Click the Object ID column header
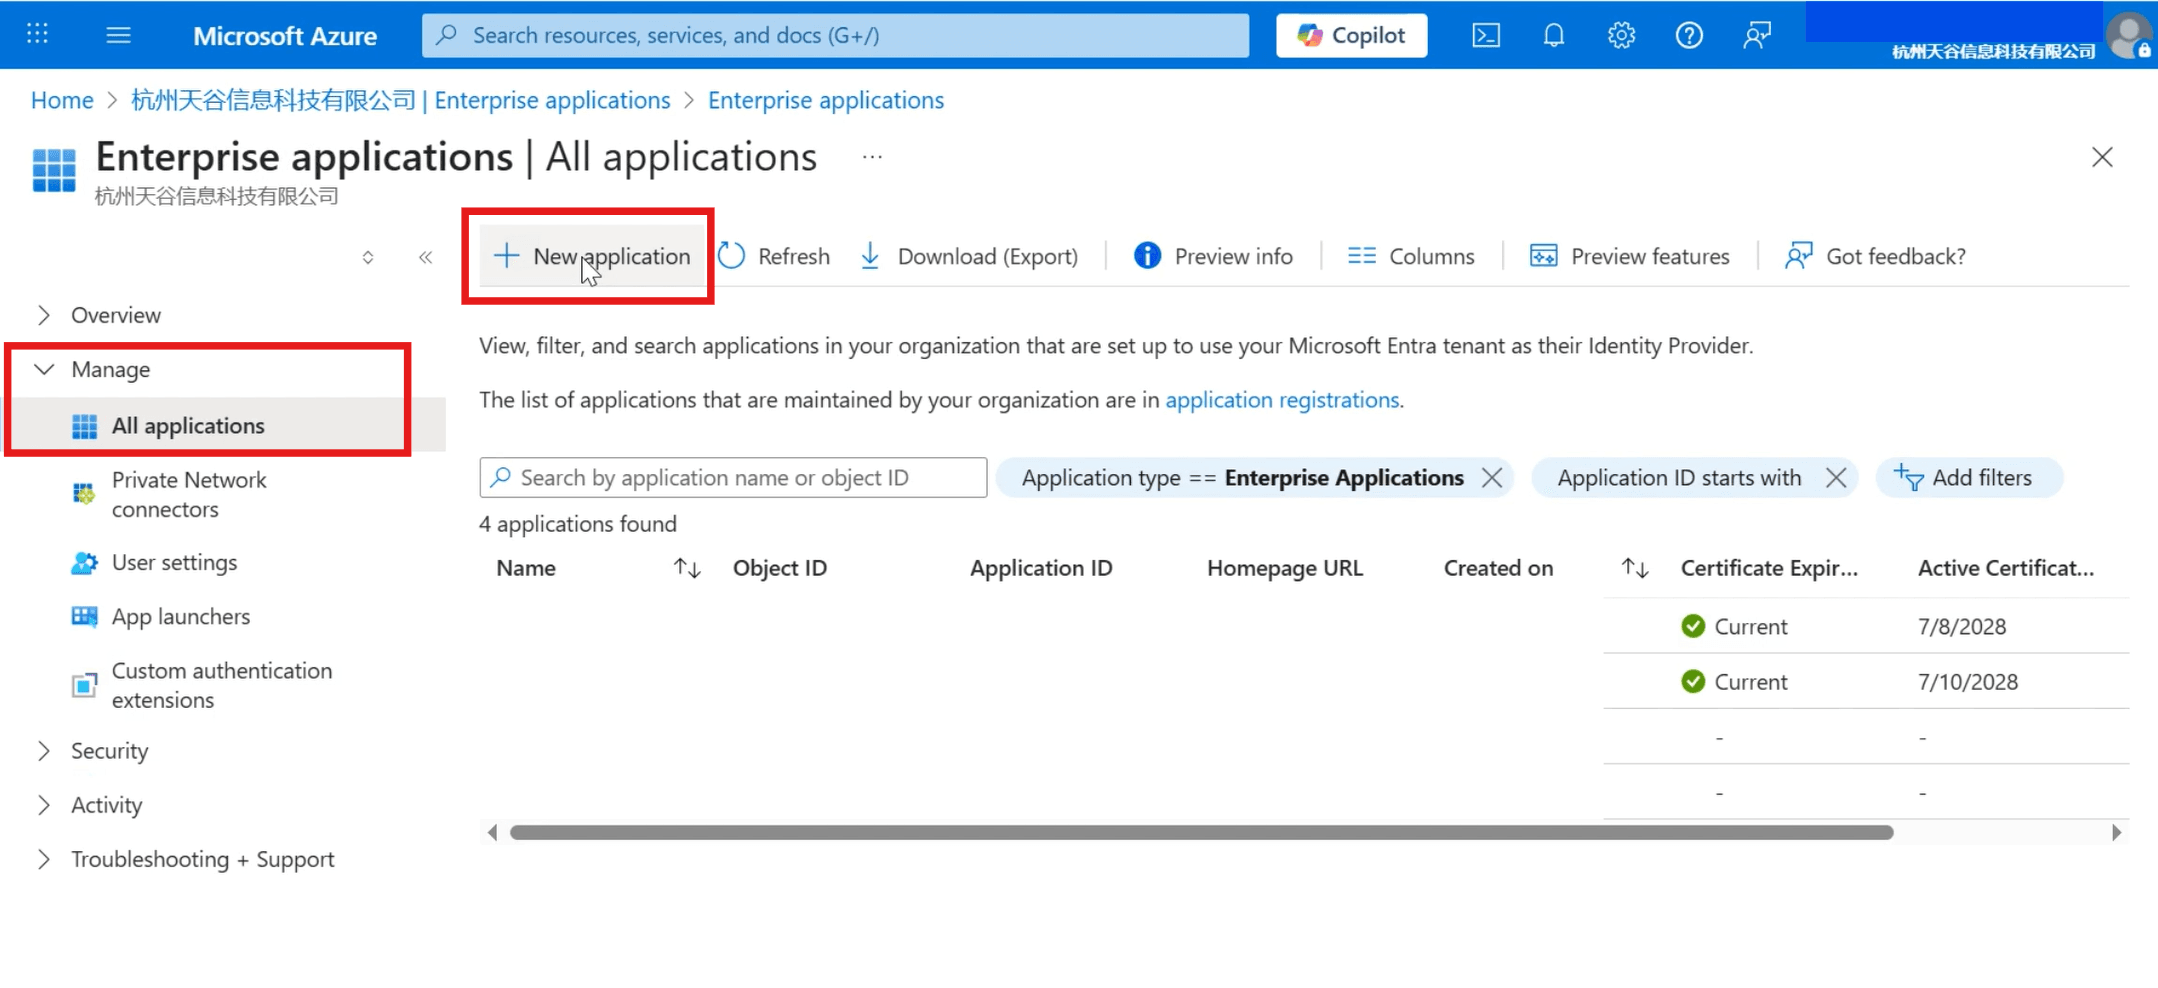 [x=780, y=568]
